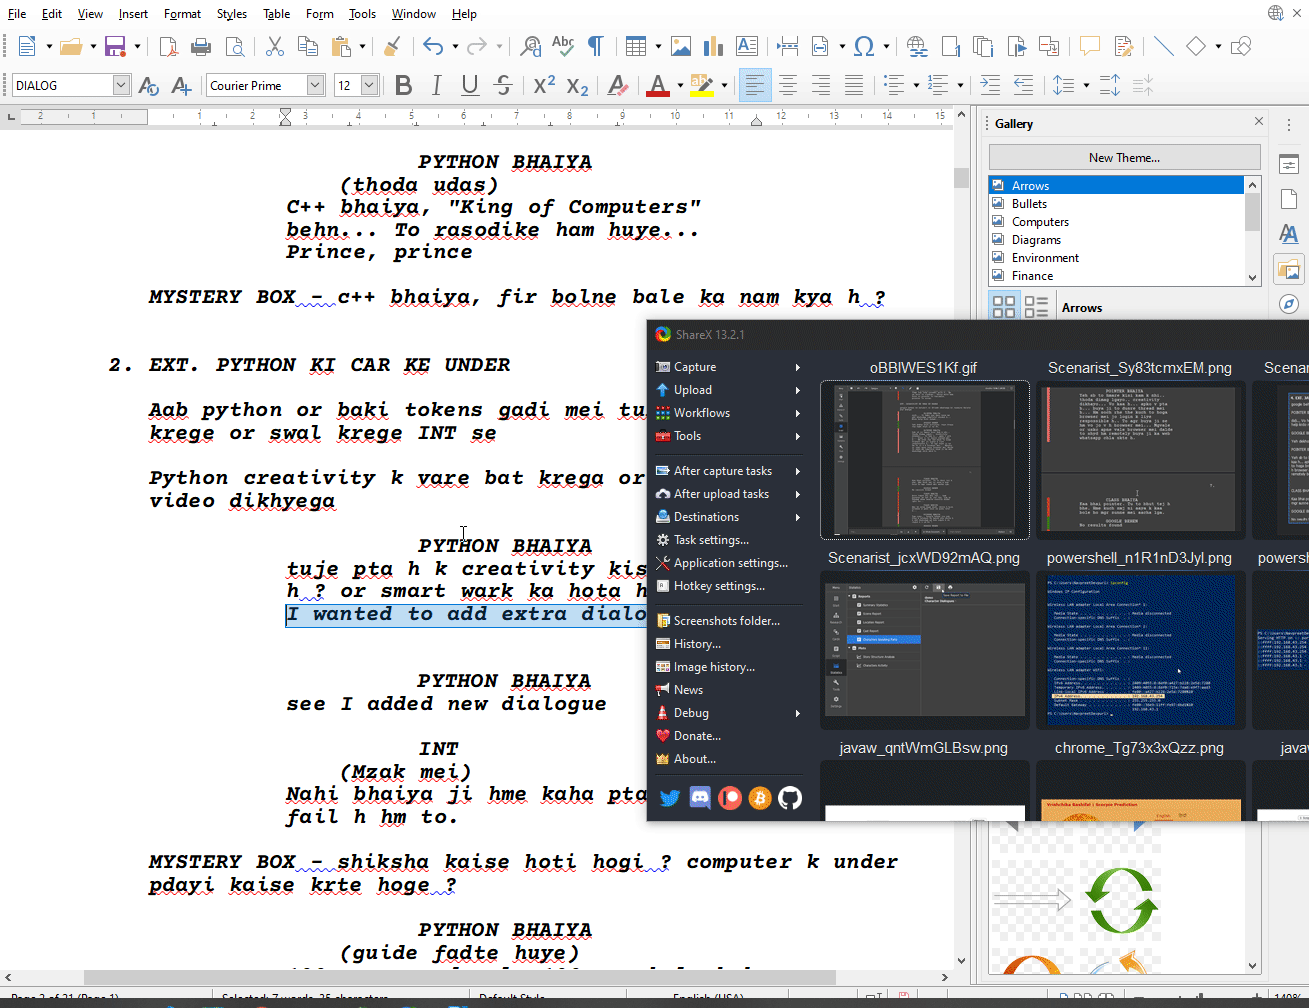Open the oBBlWES1Kf.gif thumbnail in ShareX
The width and height of the screenshot is (1309, 1008).
click(925, 460)
